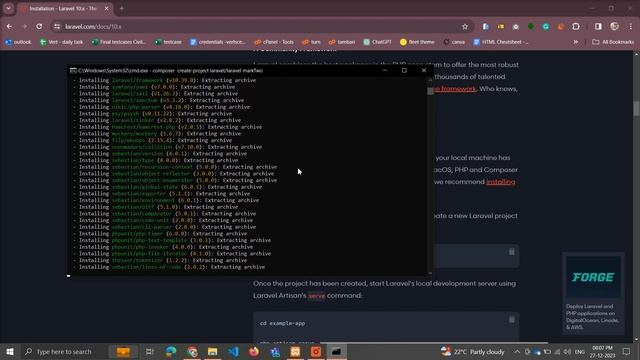Open the ChatGPT bookmark

pos(378,42)
